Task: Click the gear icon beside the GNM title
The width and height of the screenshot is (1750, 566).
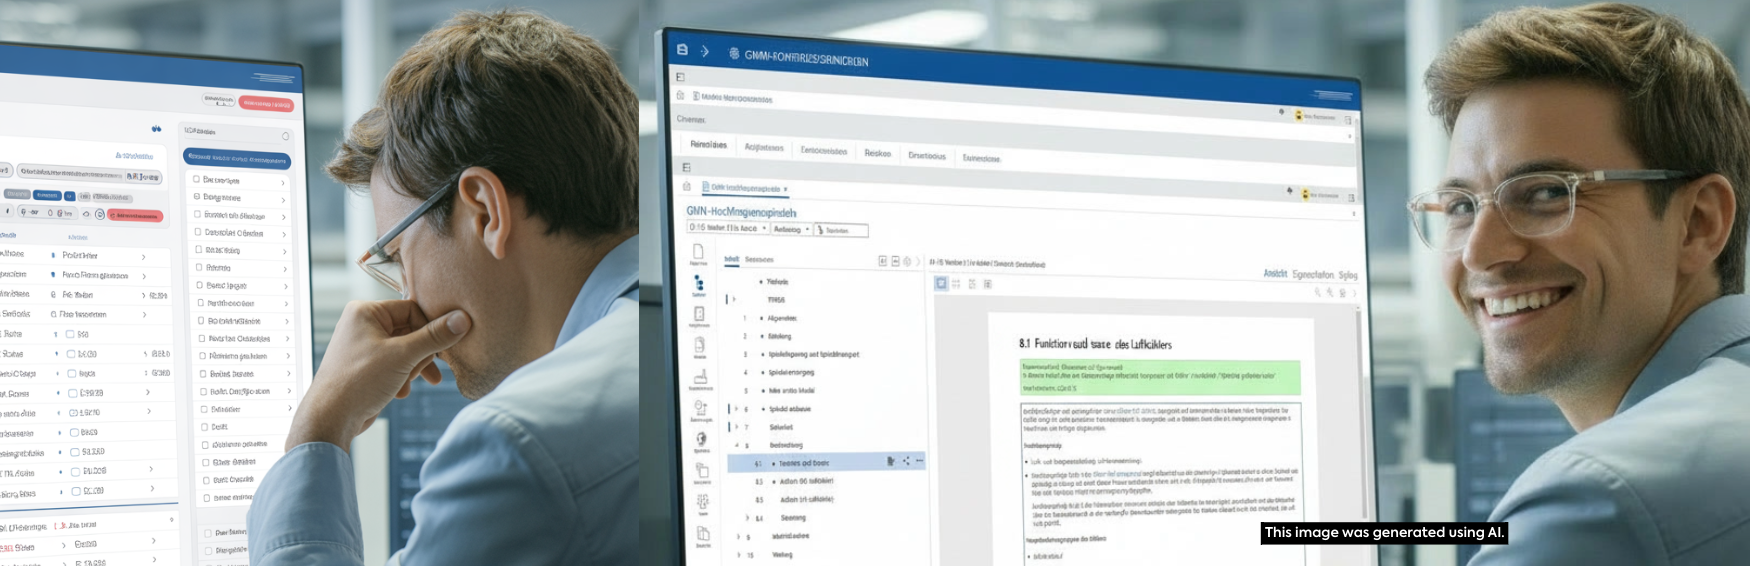Action: (733, 53)
